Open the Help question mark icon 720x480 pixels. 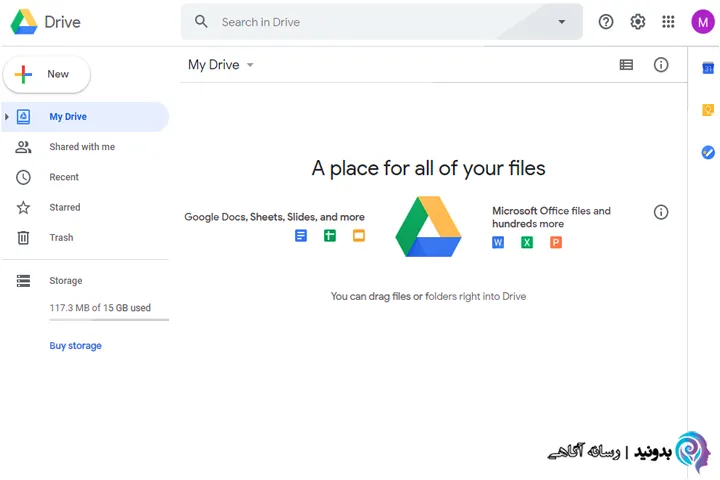click(x=606, y=22)
